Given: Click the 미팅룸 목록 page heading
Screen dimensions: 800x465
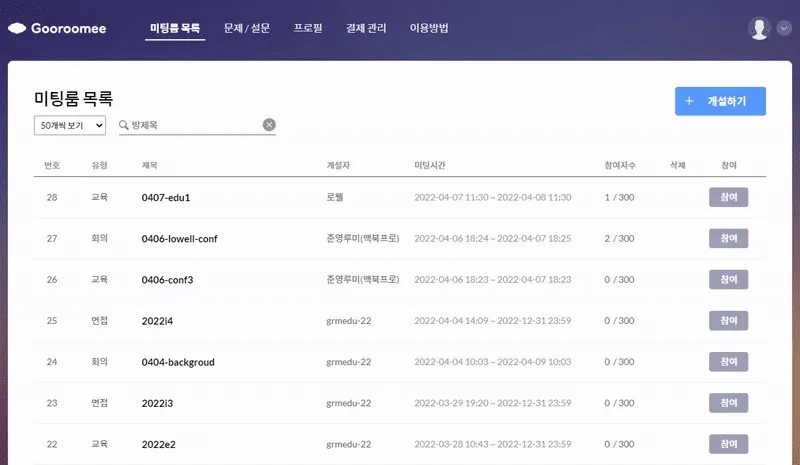Looking at the screenshot, I should pyautogui.click(x=73, y=98).
